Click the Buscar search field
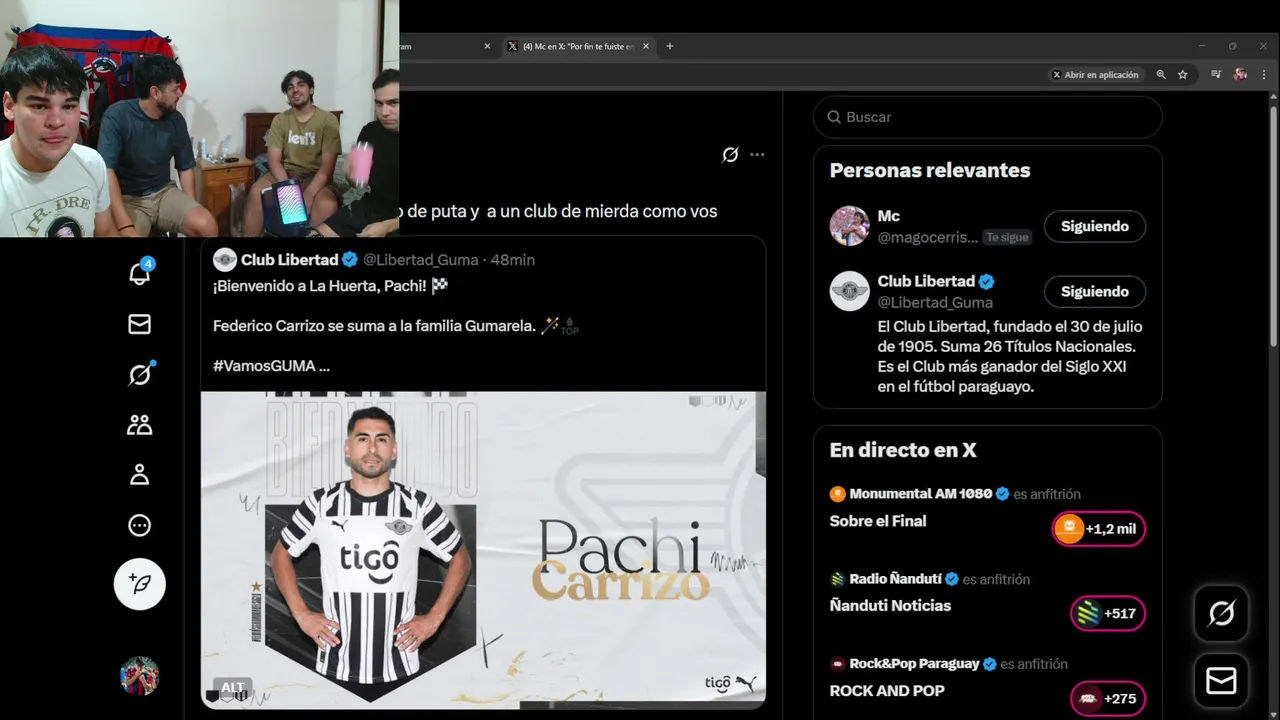This screenshot has width=1280, height=720. click(988, 117)
